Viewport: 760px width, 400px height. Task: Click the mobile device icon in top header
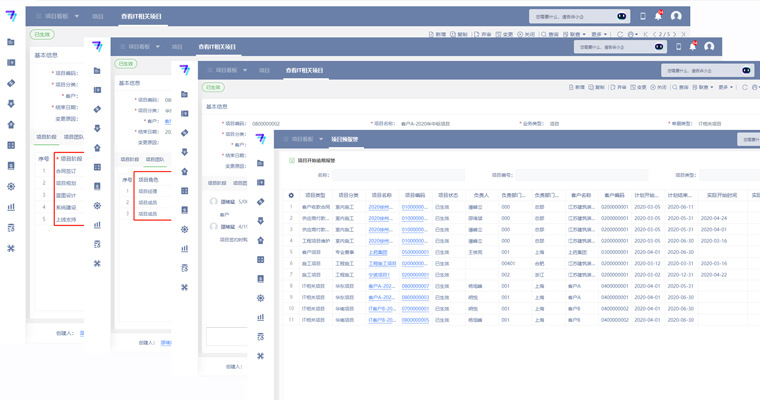[x=643, y=16]
